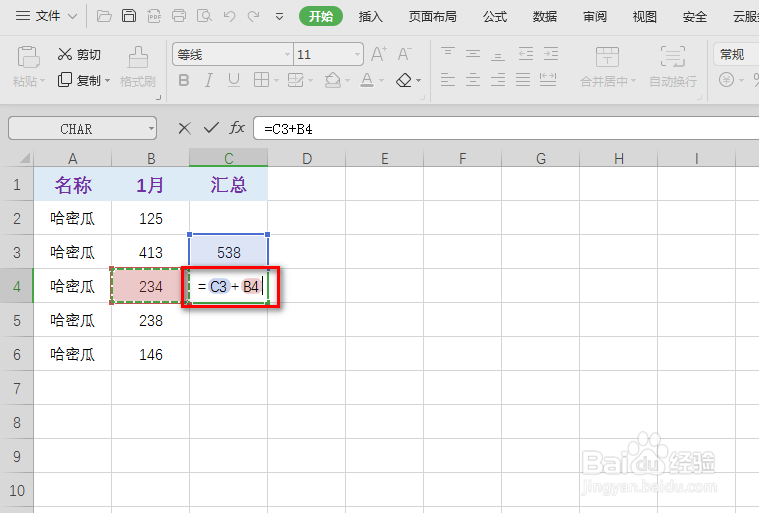Align text to the left
The height and width of the screenshot is (513, 759).
tap(448, 80)
